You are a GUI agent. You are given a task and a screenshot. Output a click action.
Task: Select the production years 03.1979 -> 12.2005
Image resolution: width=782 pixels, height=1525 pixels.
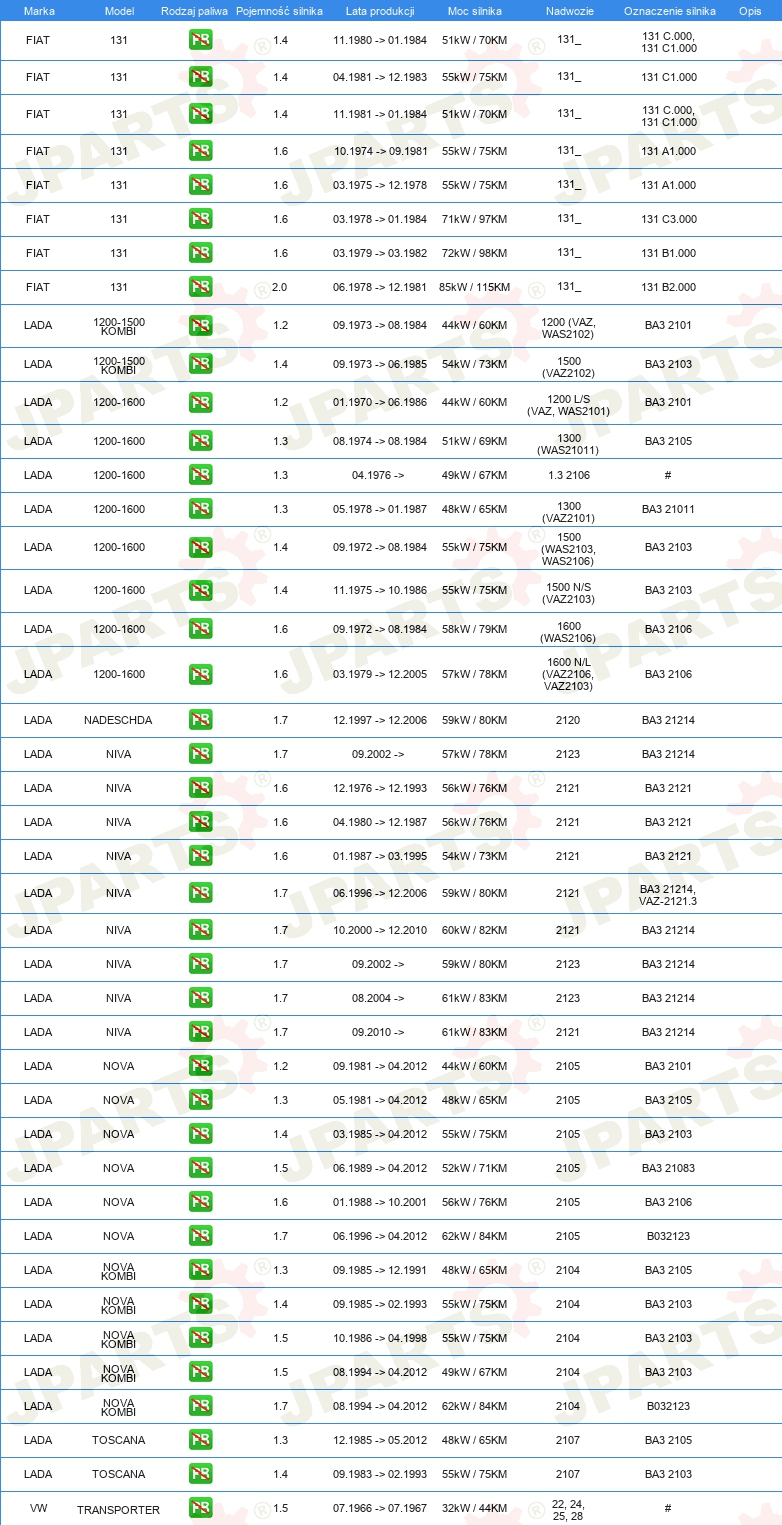click(380, 674)
